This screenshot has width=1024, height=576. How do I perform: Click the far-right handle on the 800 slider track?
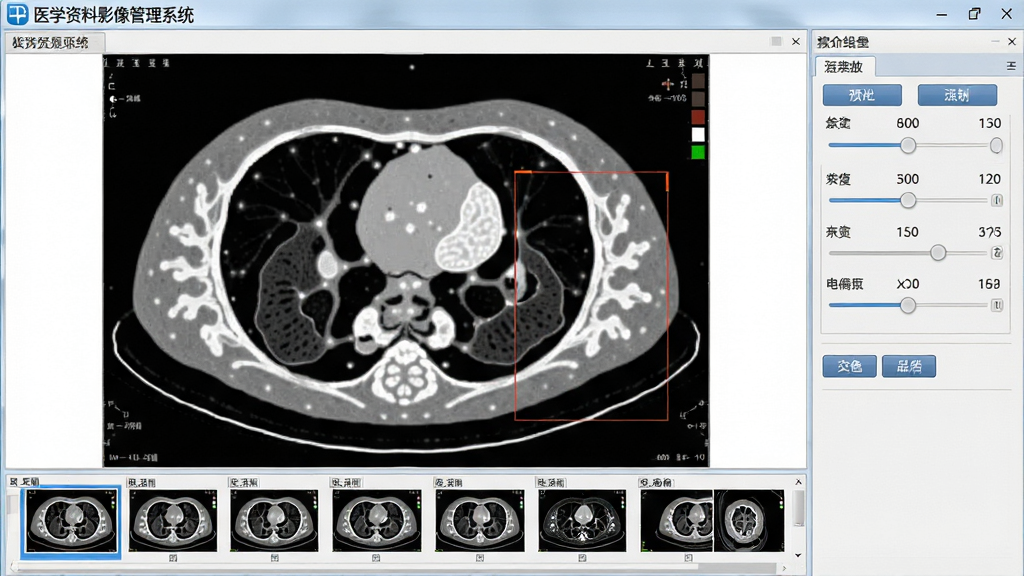coord(996,146)
